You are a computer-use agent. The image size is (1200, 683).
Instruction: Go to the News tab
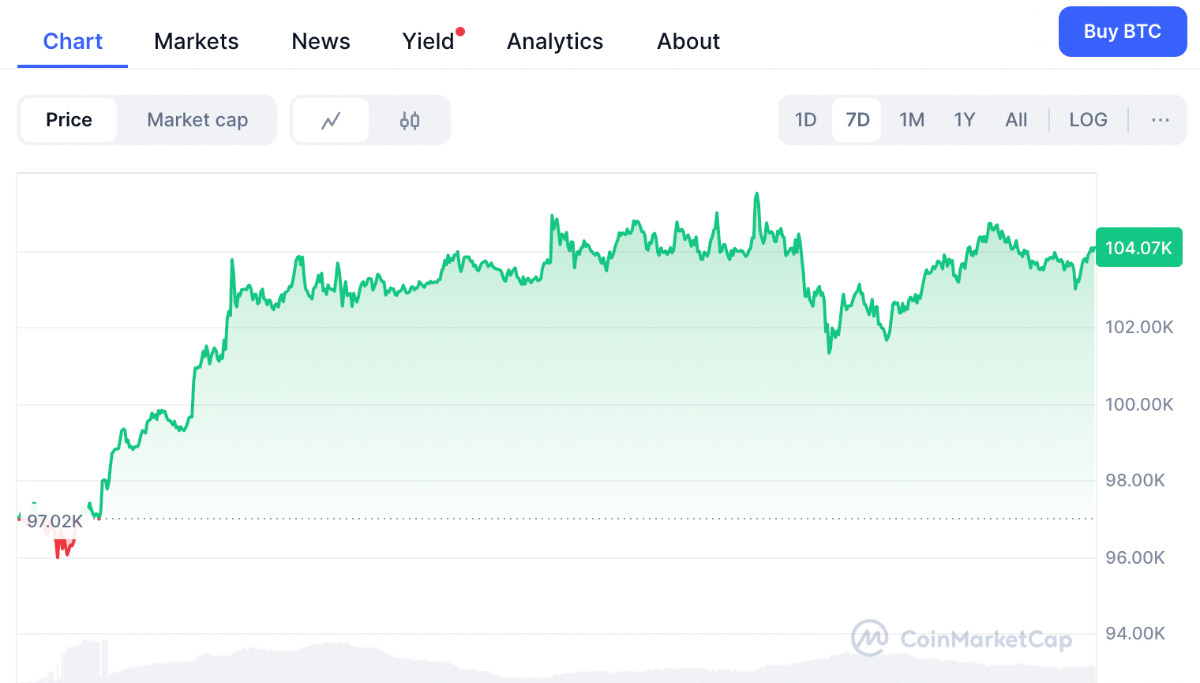tap(321, 41)
